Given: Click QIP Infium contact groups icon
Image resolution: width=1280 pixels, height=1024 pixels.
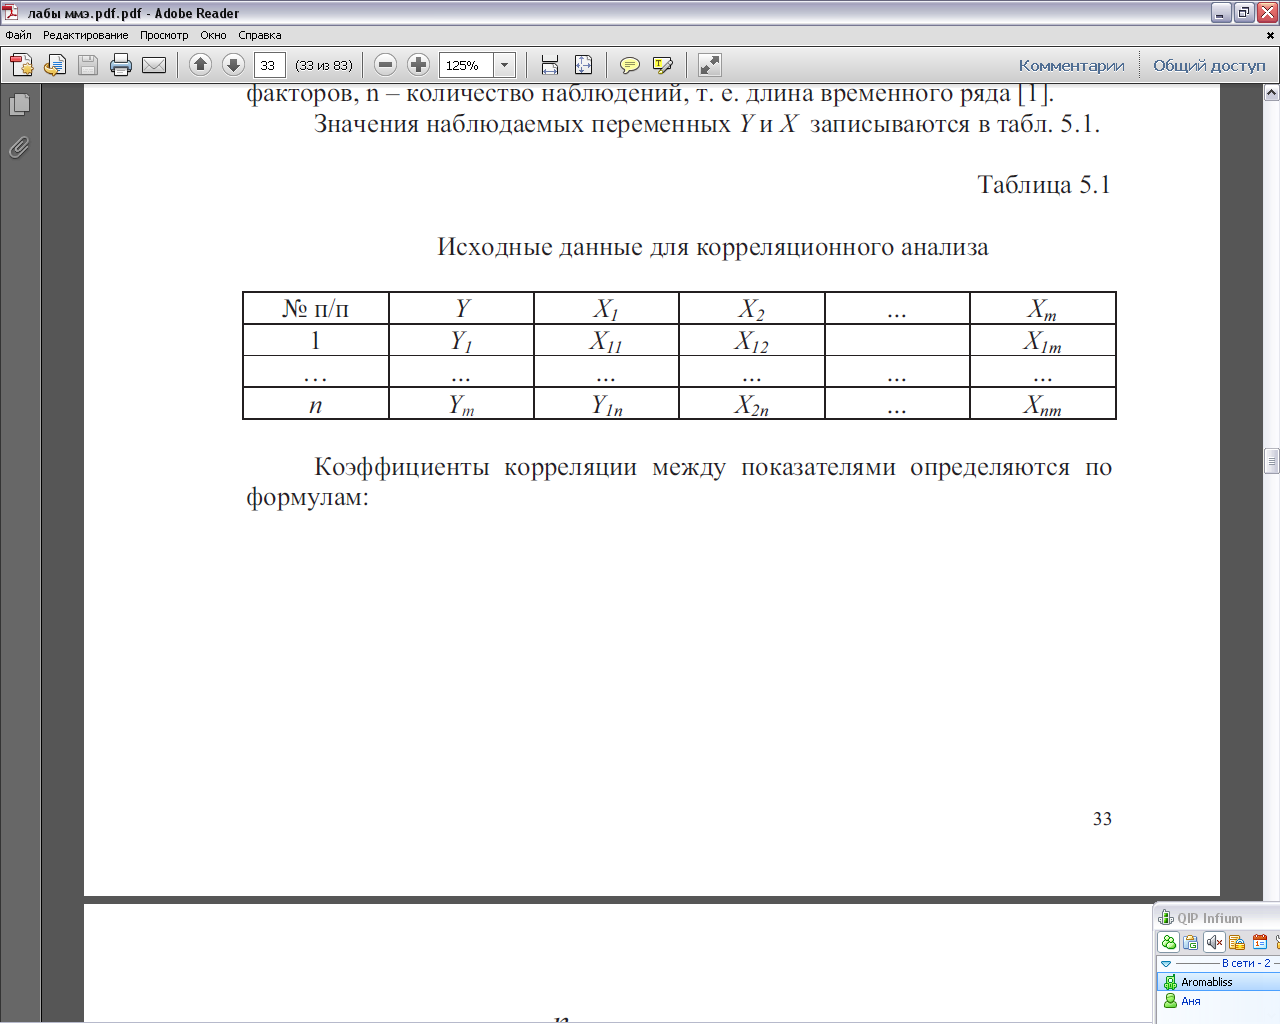Looking at the screenshot, I should point(1168,942).
